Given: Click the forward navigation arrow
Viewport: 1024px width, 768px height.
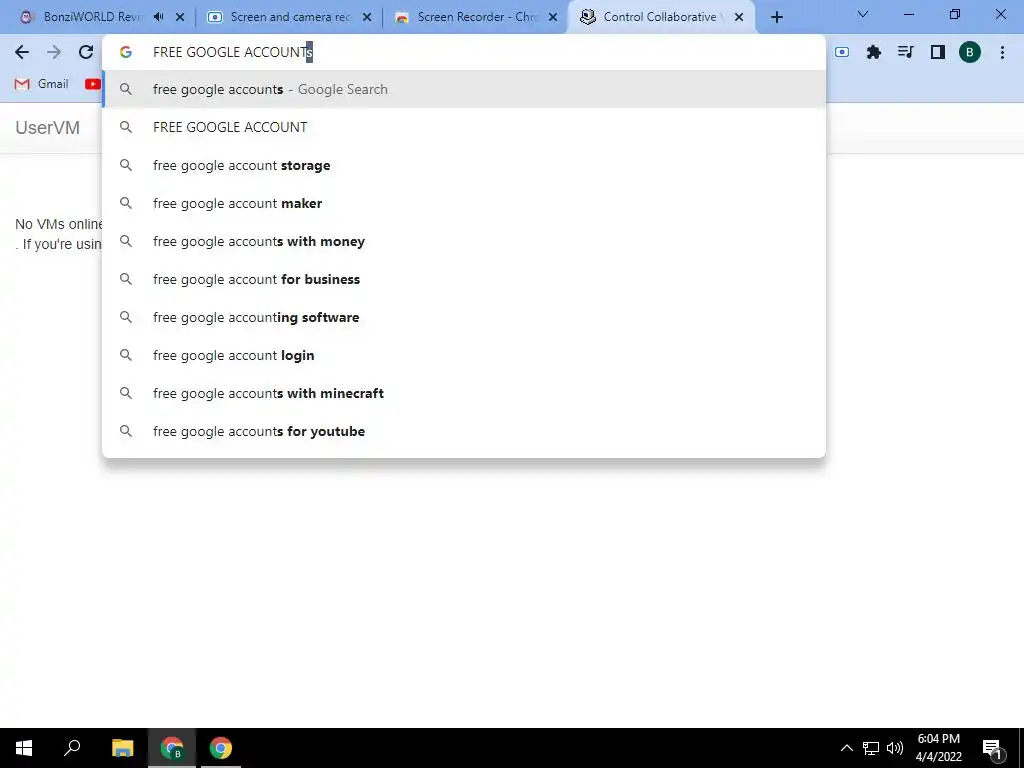Looking at the screenshot, I should point(54,52).
